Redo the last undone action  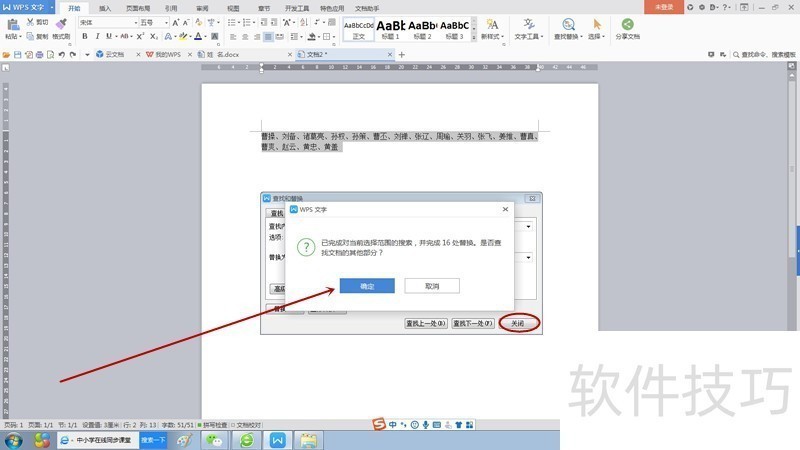coord(73,55)
